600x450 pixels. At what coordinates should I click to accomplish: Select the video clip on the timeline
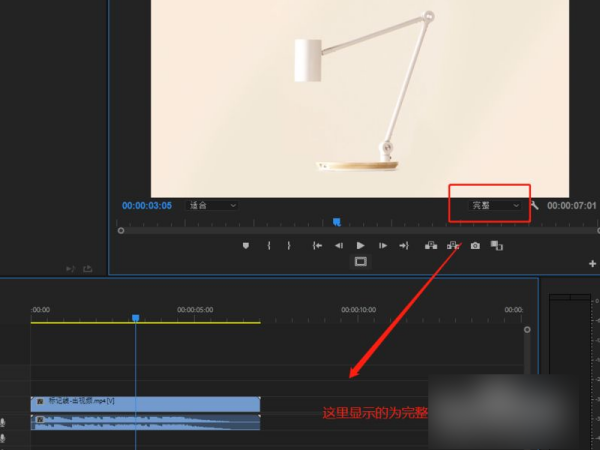(147, 401)
